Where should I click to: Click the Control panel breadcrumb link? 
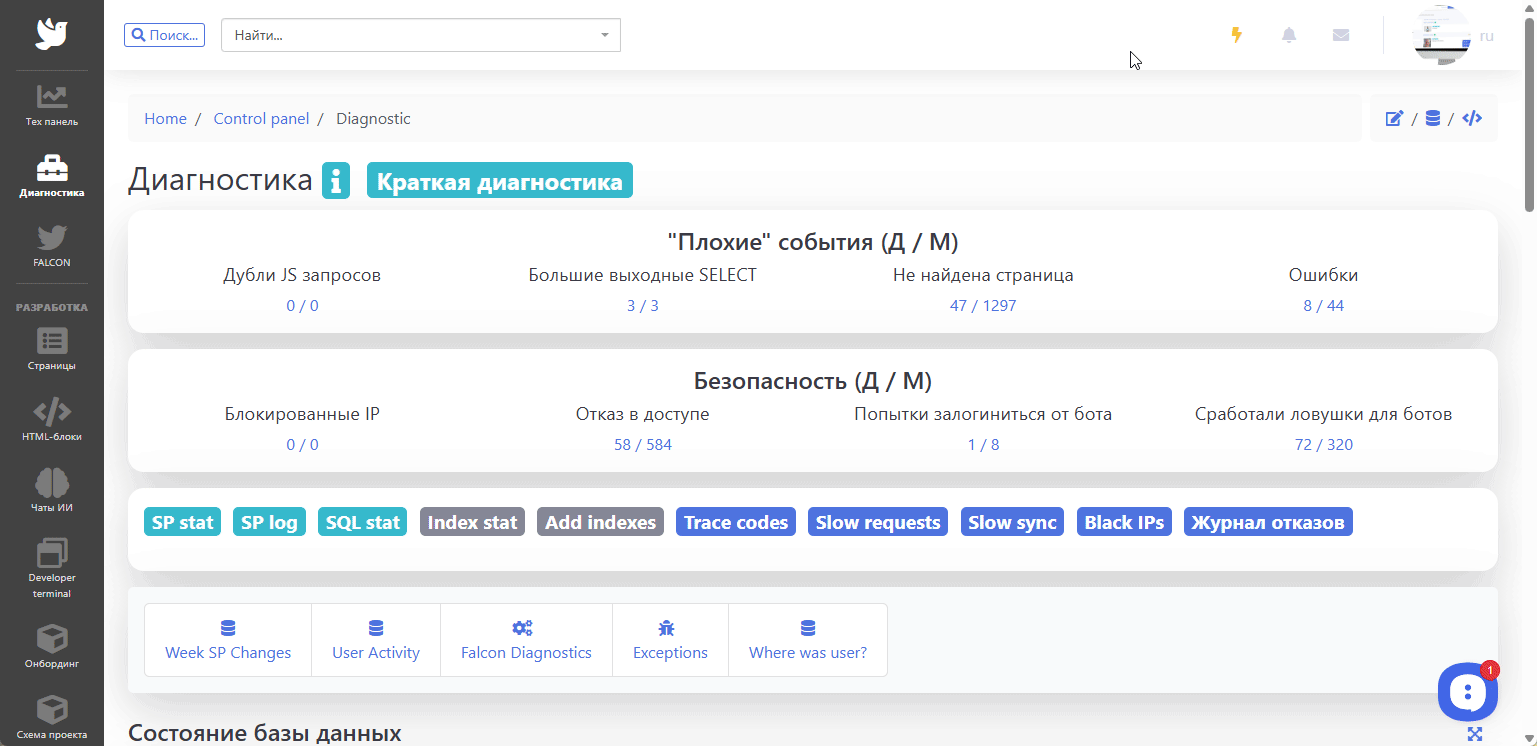tap(261, 119)
